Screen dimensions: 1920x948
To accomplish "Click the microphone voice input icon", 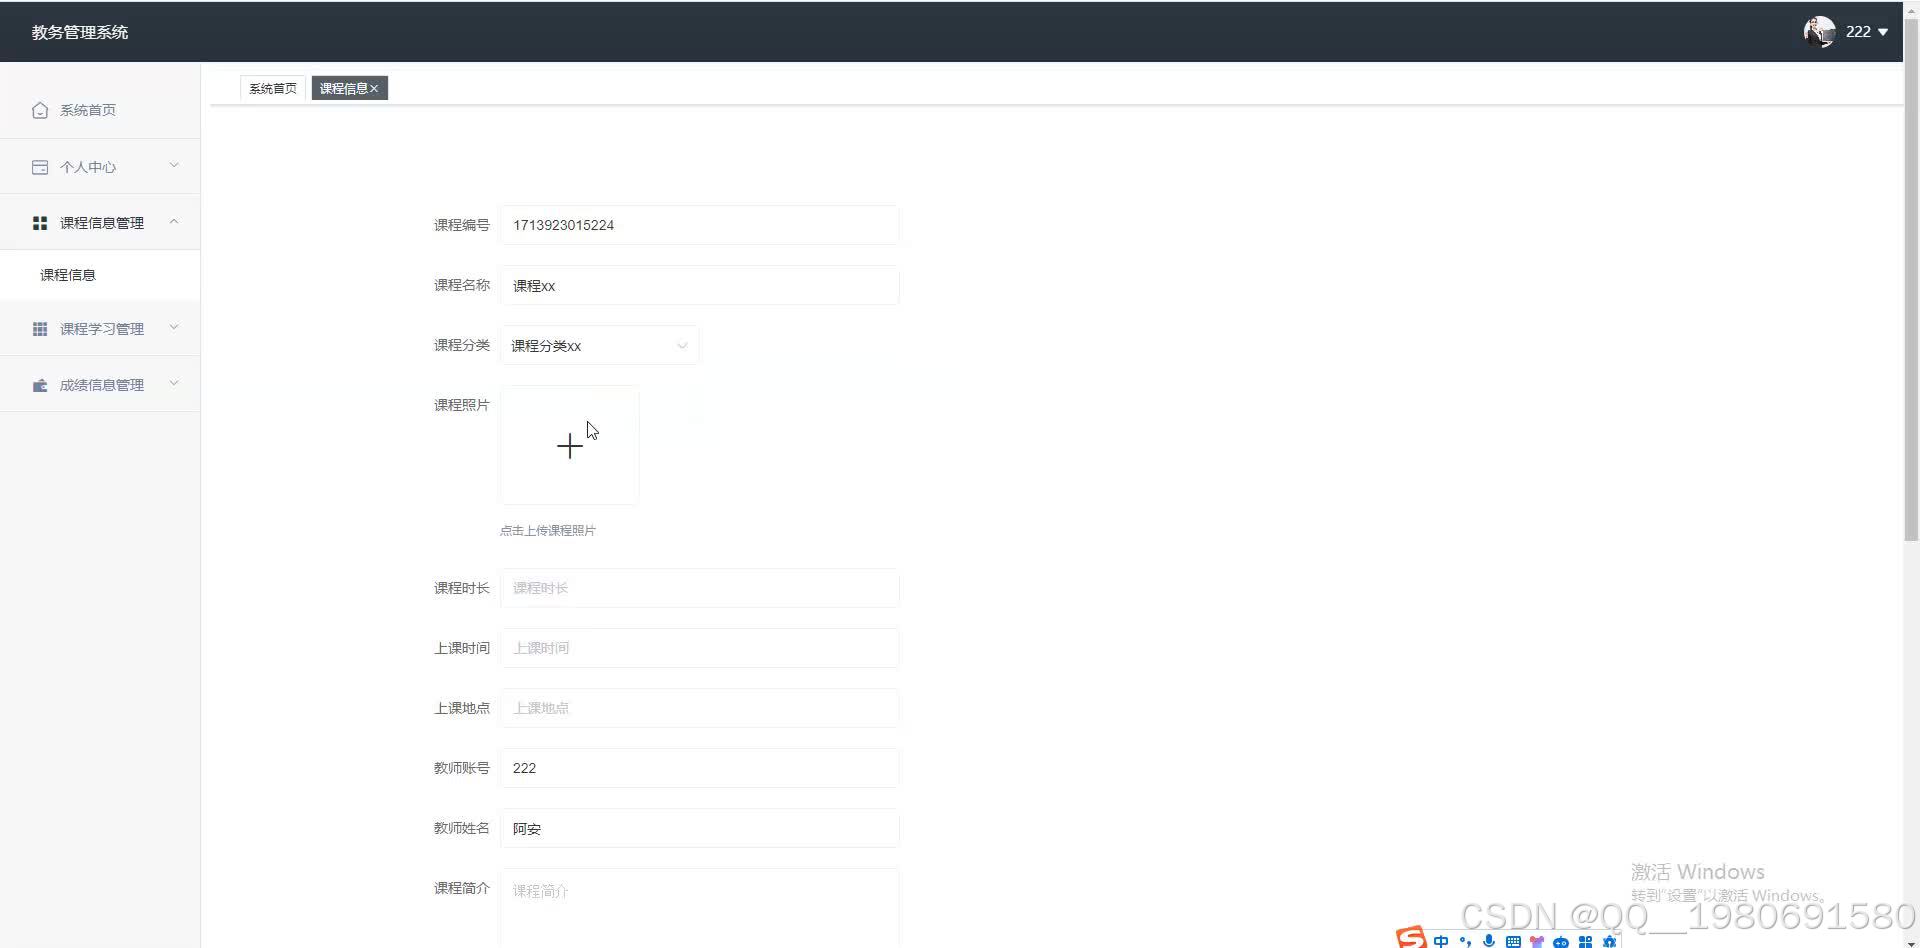I will point(1489,941).
